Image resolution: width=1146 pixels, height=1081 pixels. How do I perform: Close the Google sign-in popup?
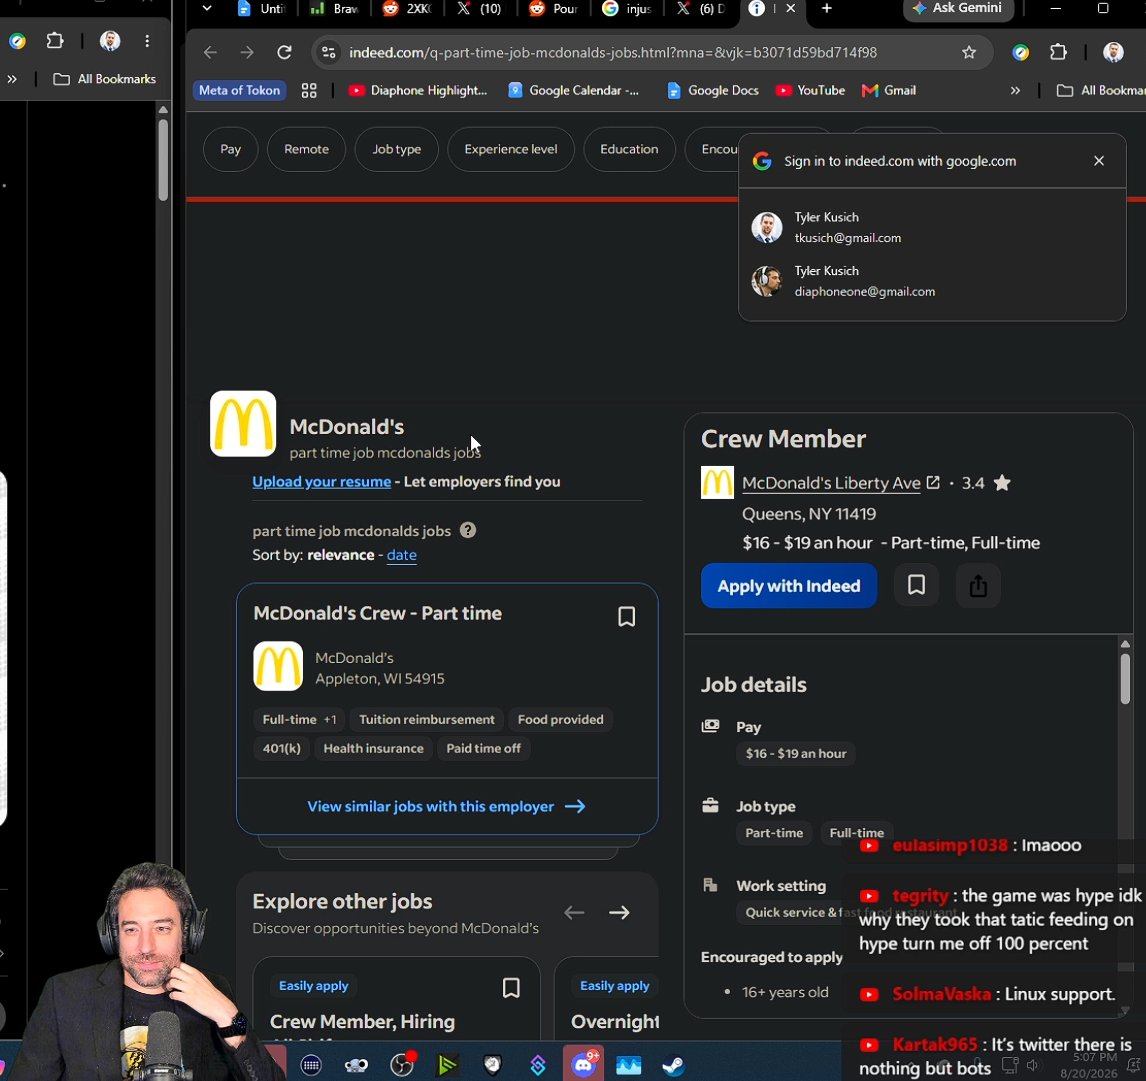1098,161
